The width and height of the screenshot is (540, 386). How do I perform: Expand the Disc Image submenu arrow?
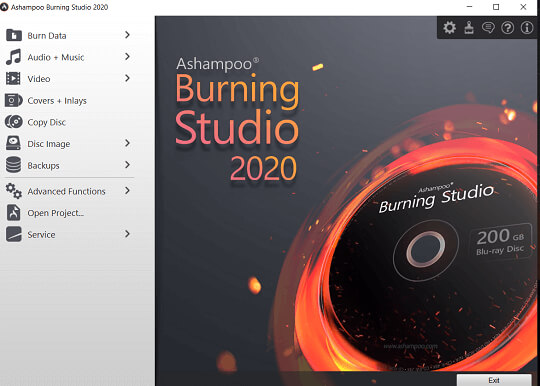click(127, 143)
